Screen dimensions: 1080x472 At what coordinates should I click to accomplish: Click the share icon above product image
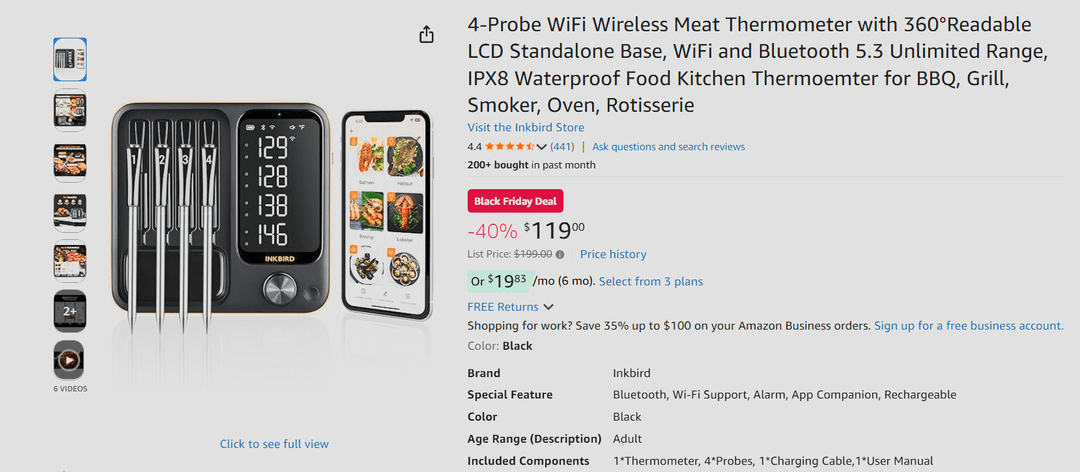[x=427, y=35]
